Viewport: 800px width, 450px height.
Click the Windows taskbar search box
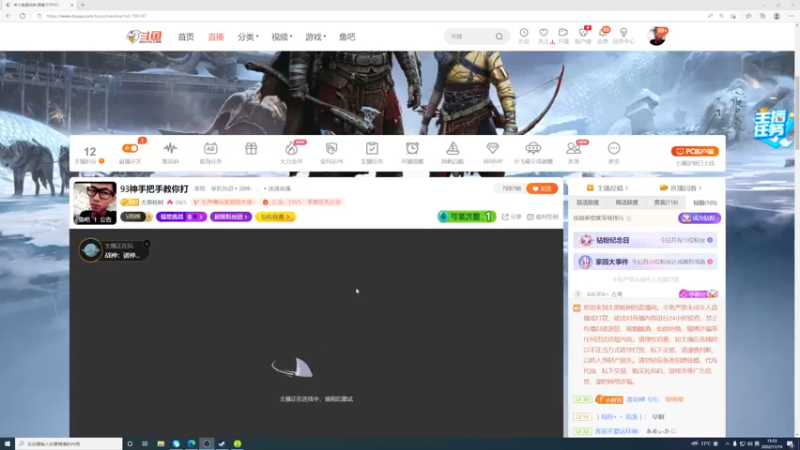click(69, 444)
